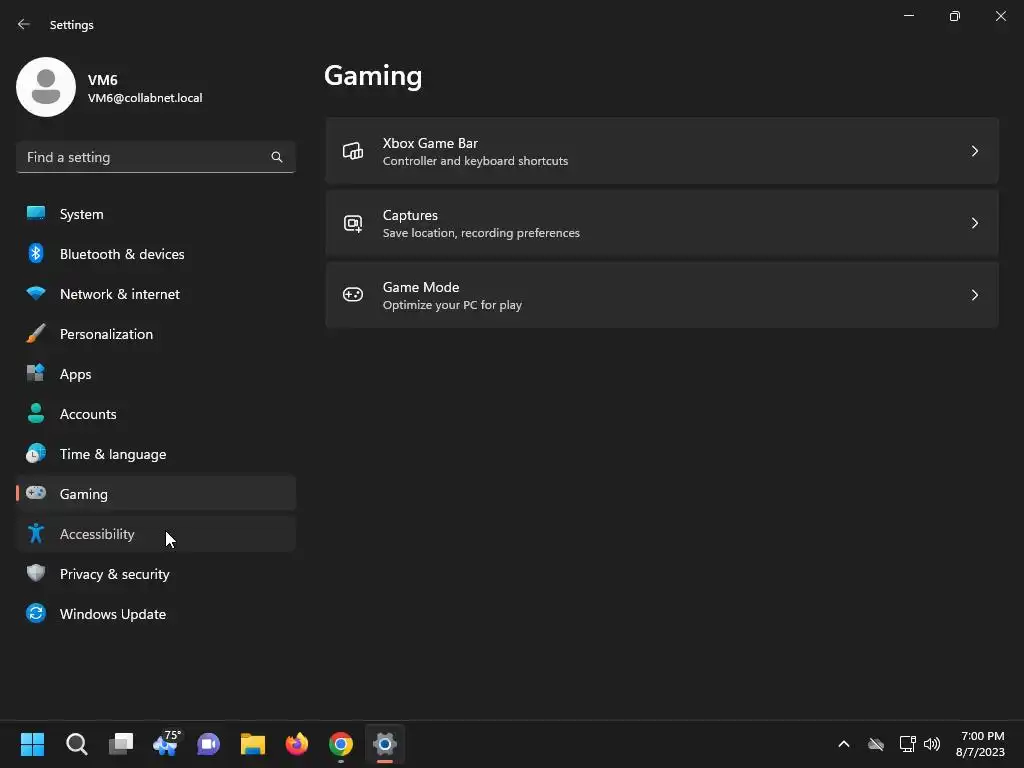Expand Game Mode chevron

pyautogui.click(x=974, y=295)
